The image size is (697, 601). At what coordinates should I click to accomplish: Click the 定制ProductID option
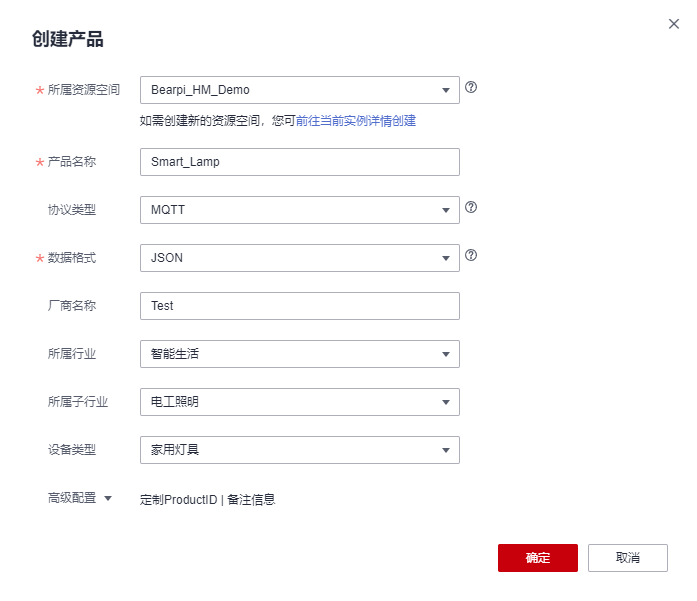[179, 500]
